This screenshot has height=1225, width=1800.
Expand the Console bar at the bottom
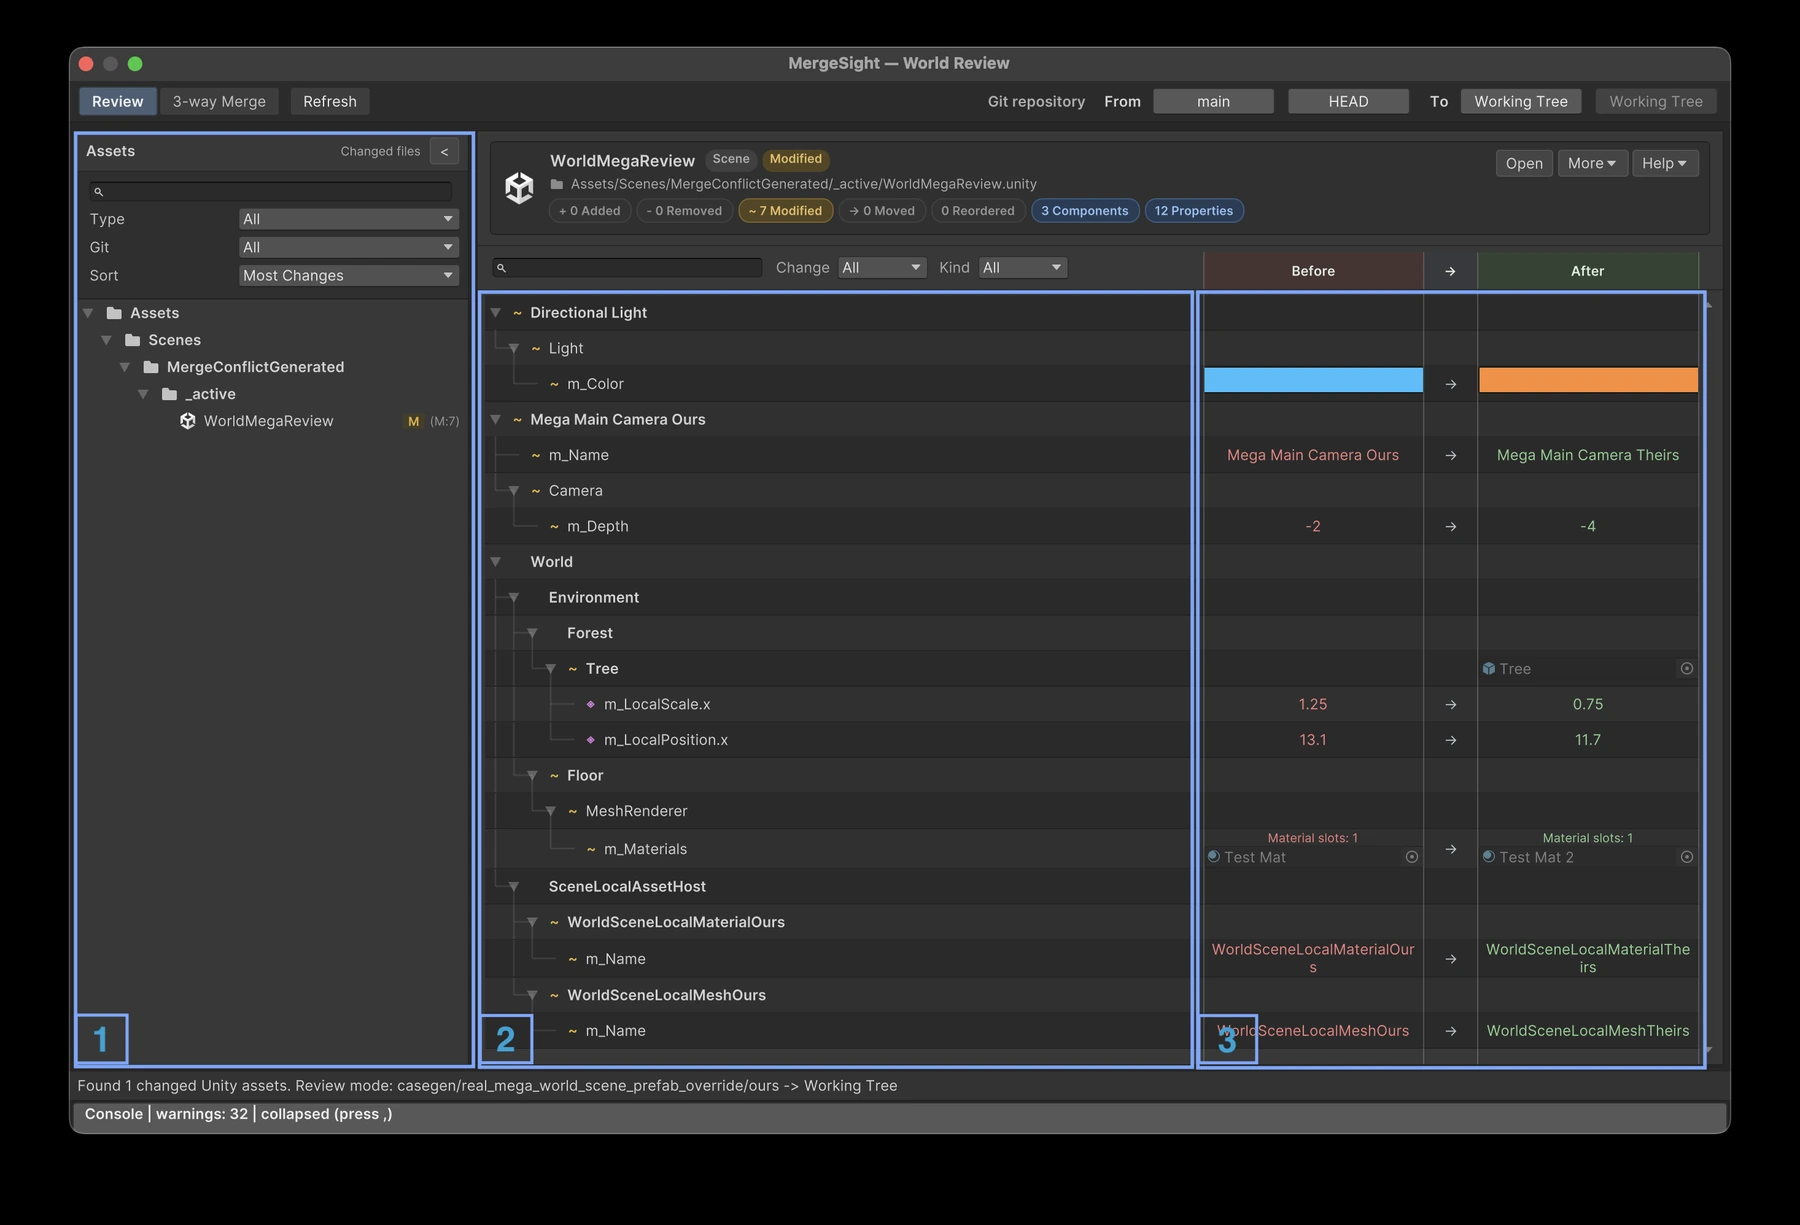(x=899, y=1114)
